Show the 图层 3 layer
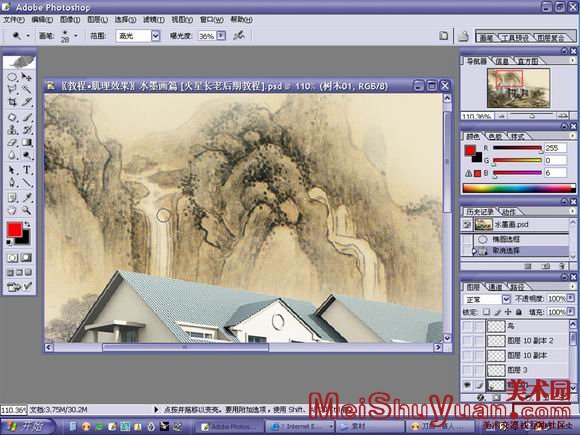The width and height of the screenshot is (580, 435). click(x=468, y=370)
